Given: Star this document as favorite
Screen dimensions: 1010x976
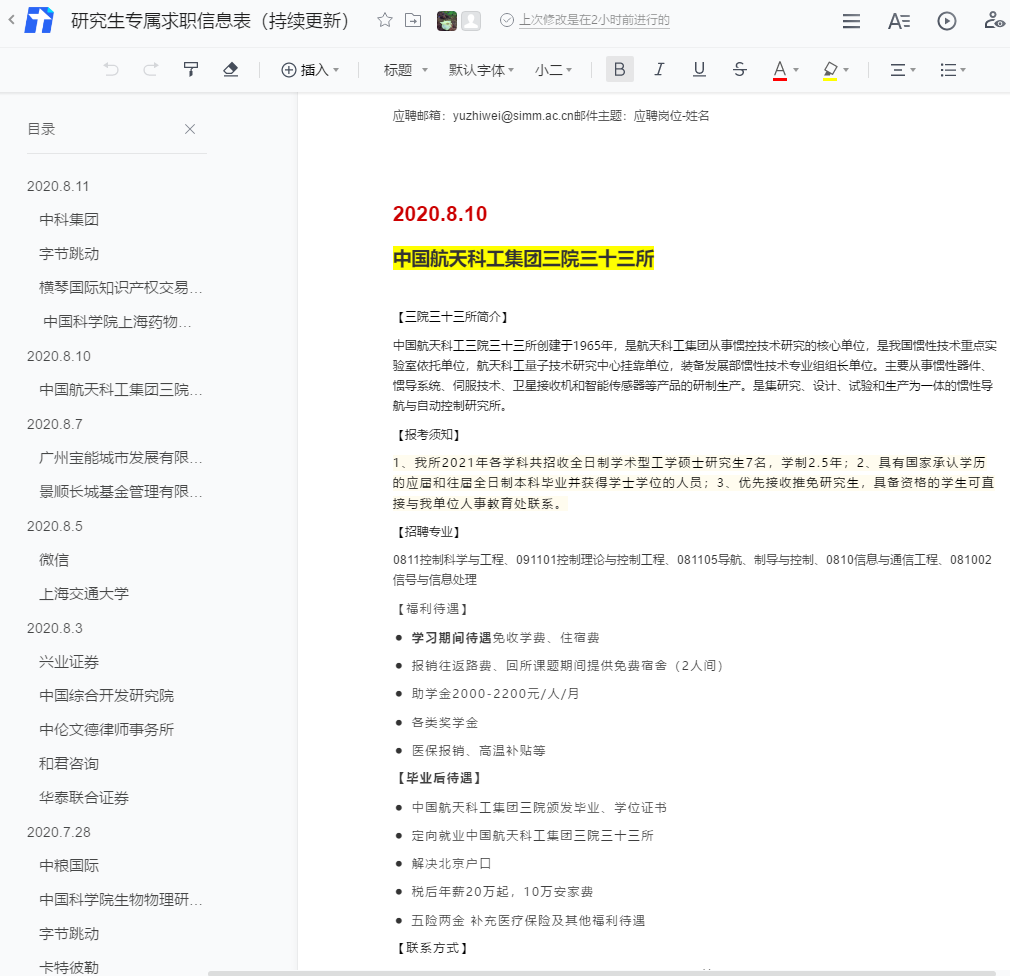Looking at the screenshot, I should point(385,20).
